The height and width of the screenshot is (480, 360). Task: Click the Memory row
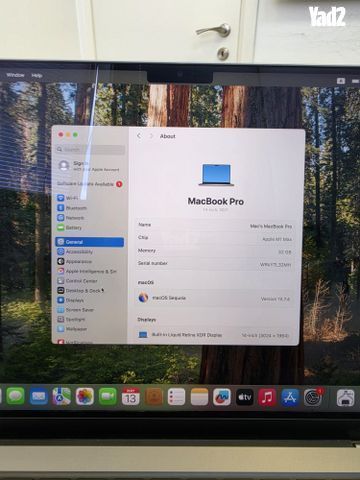[215, 251]
